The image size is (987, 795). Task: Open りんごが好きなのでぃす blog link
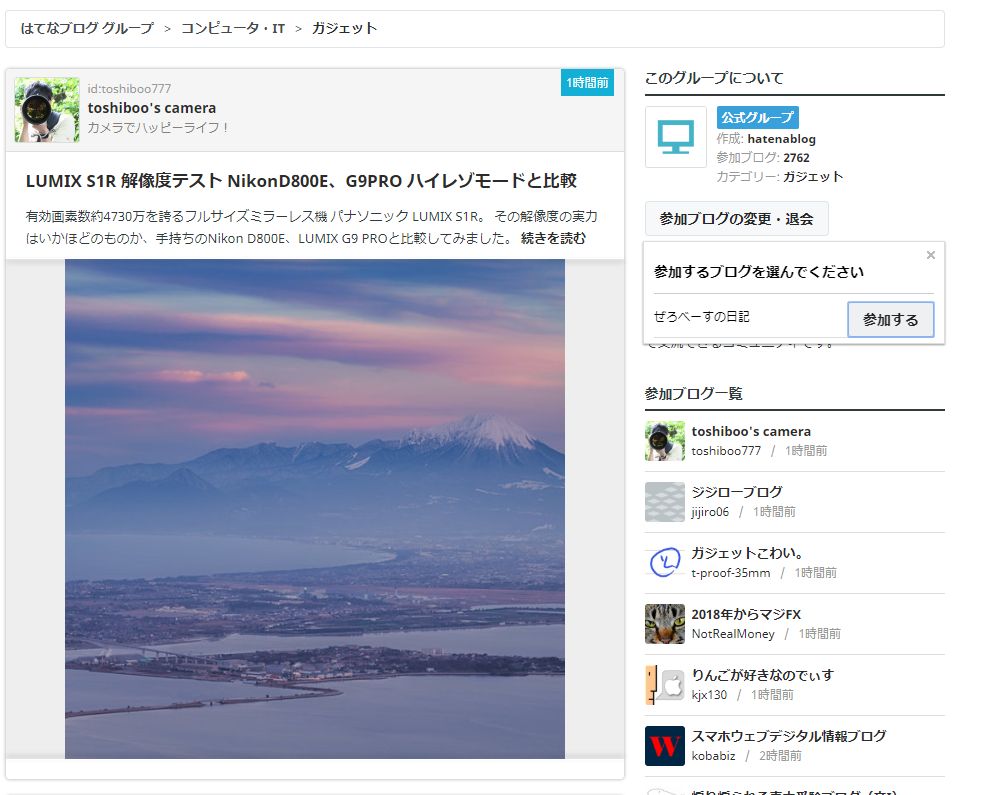point(762,675)
